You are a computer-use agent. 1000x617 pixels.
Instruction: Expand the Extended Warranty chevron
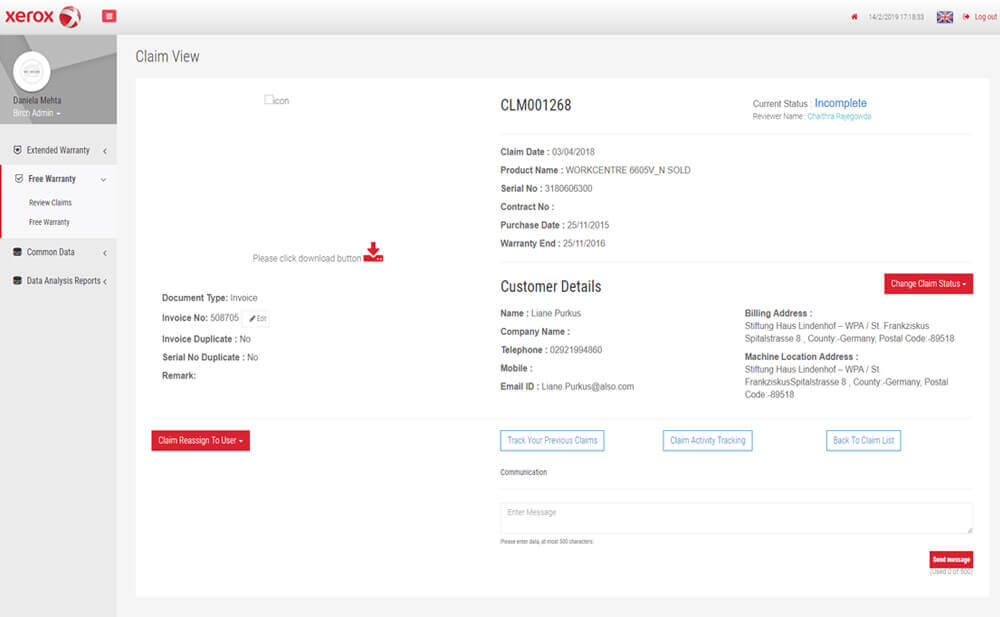105,151
